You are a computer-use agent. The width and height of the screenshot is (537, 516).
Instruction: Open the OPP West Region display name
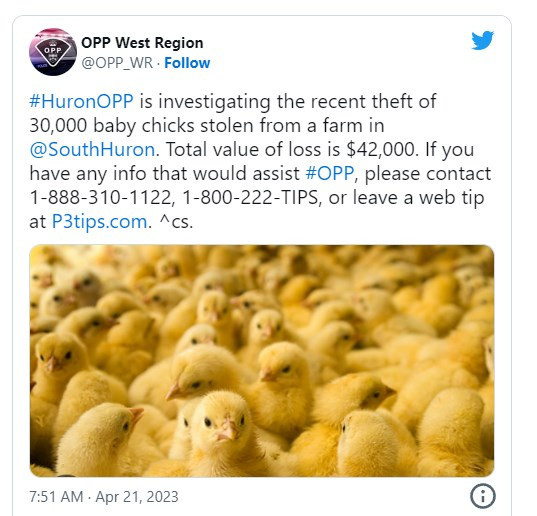pyautogui.click(x=142, y=43)
